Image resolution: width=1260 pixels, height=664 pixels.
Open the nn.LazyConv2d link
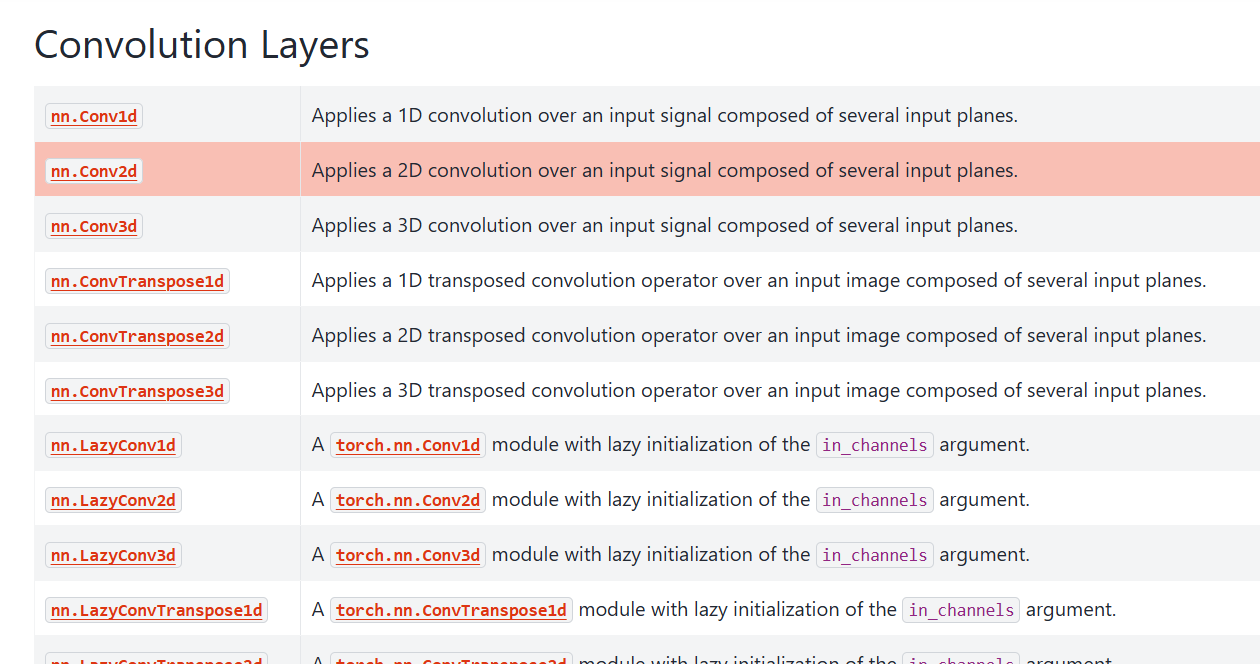point(113,500)
